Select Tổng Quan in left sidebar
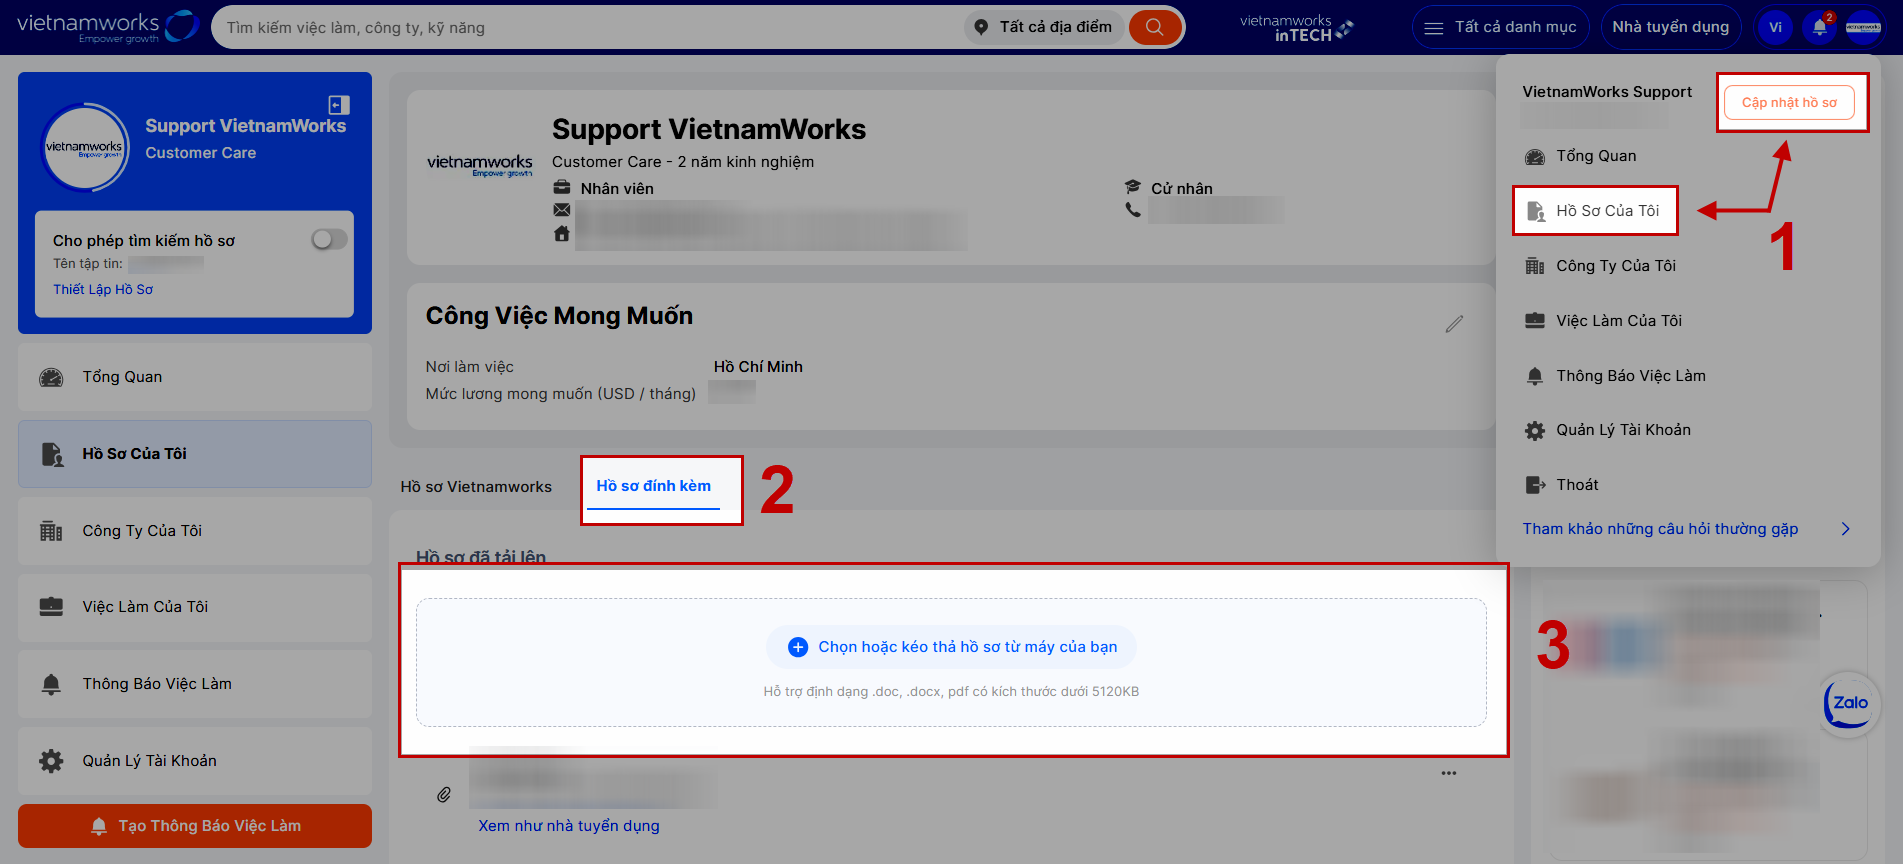1903x864 pixels. (195, 377)
